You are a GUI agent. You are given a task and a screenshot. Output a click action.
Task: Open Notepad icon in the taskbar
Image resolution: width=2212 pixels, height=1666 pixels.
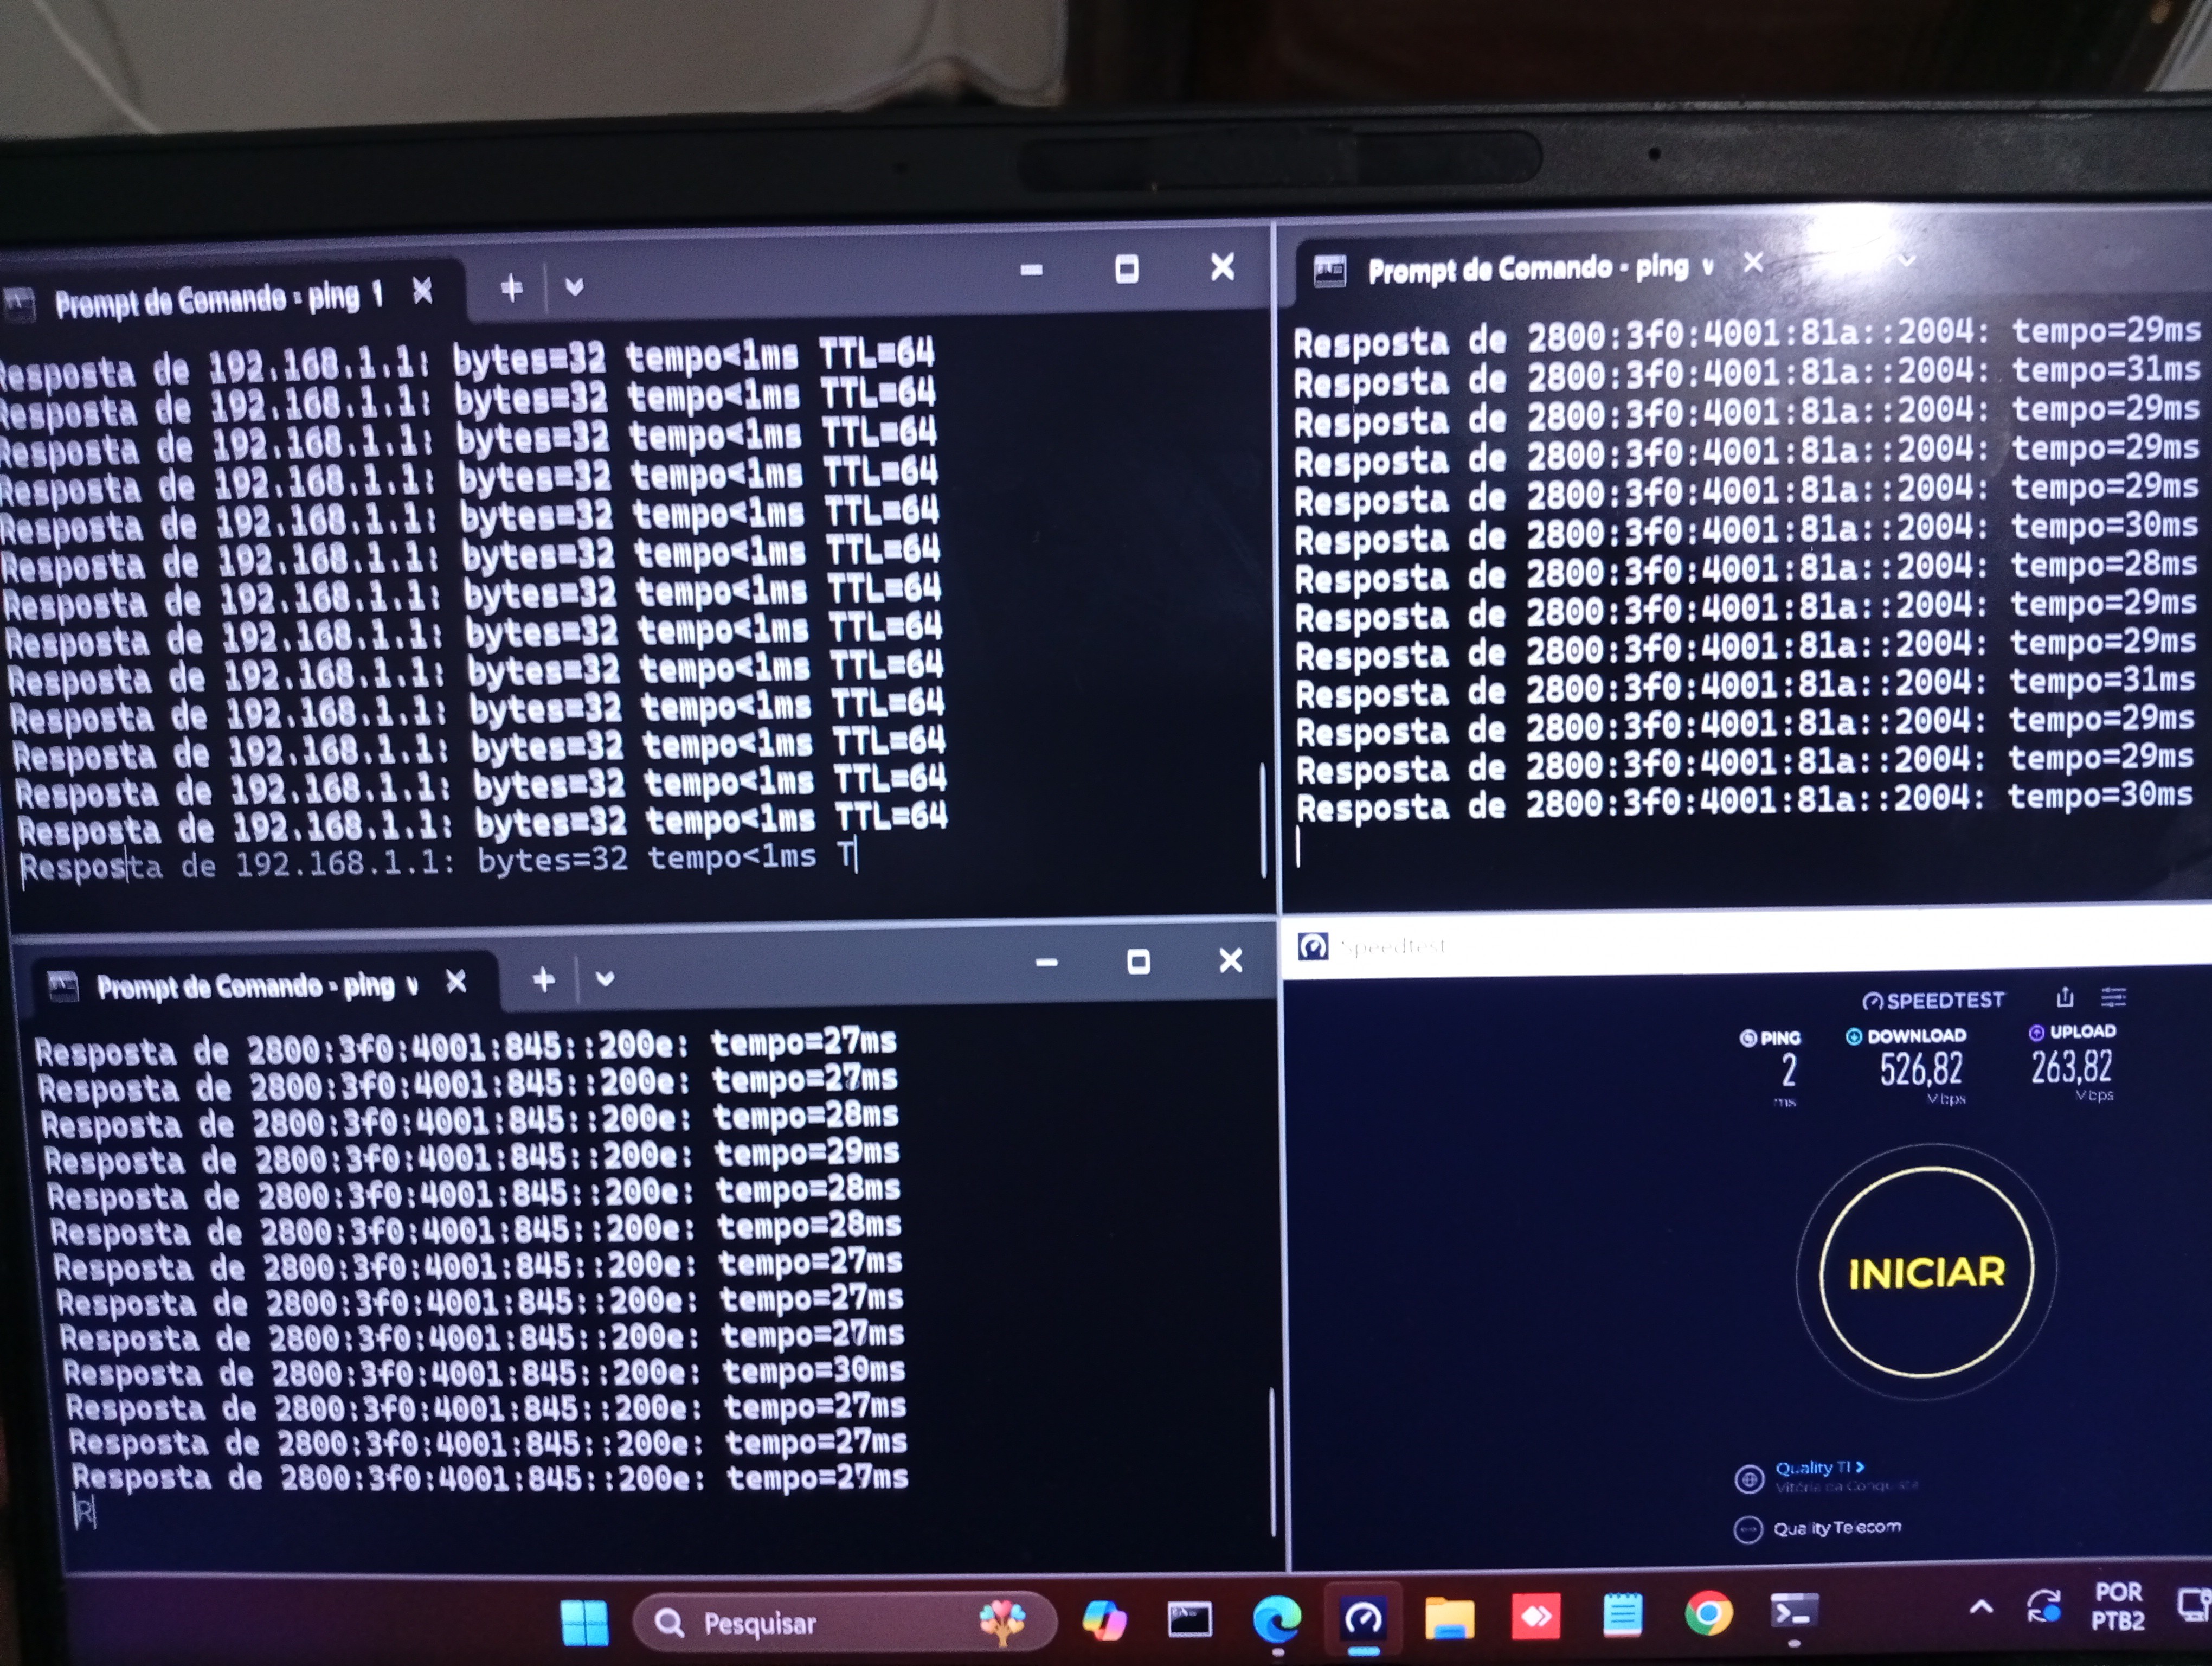pyautogui.click(x=1622, y=1615)
